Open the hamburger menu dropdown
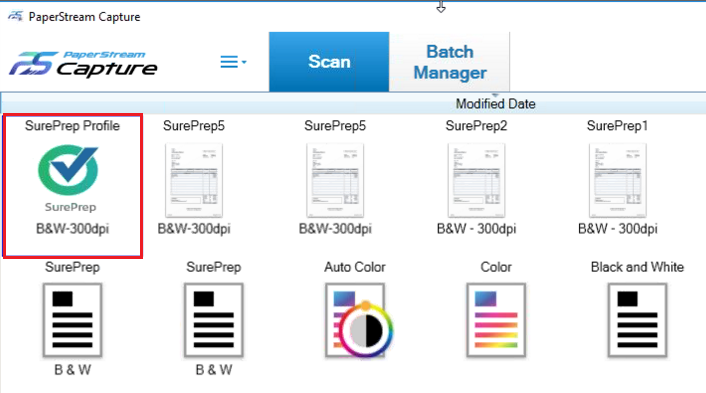Image resolution: width=706 pixels, height=393 pixels. [x=233, y=62]
